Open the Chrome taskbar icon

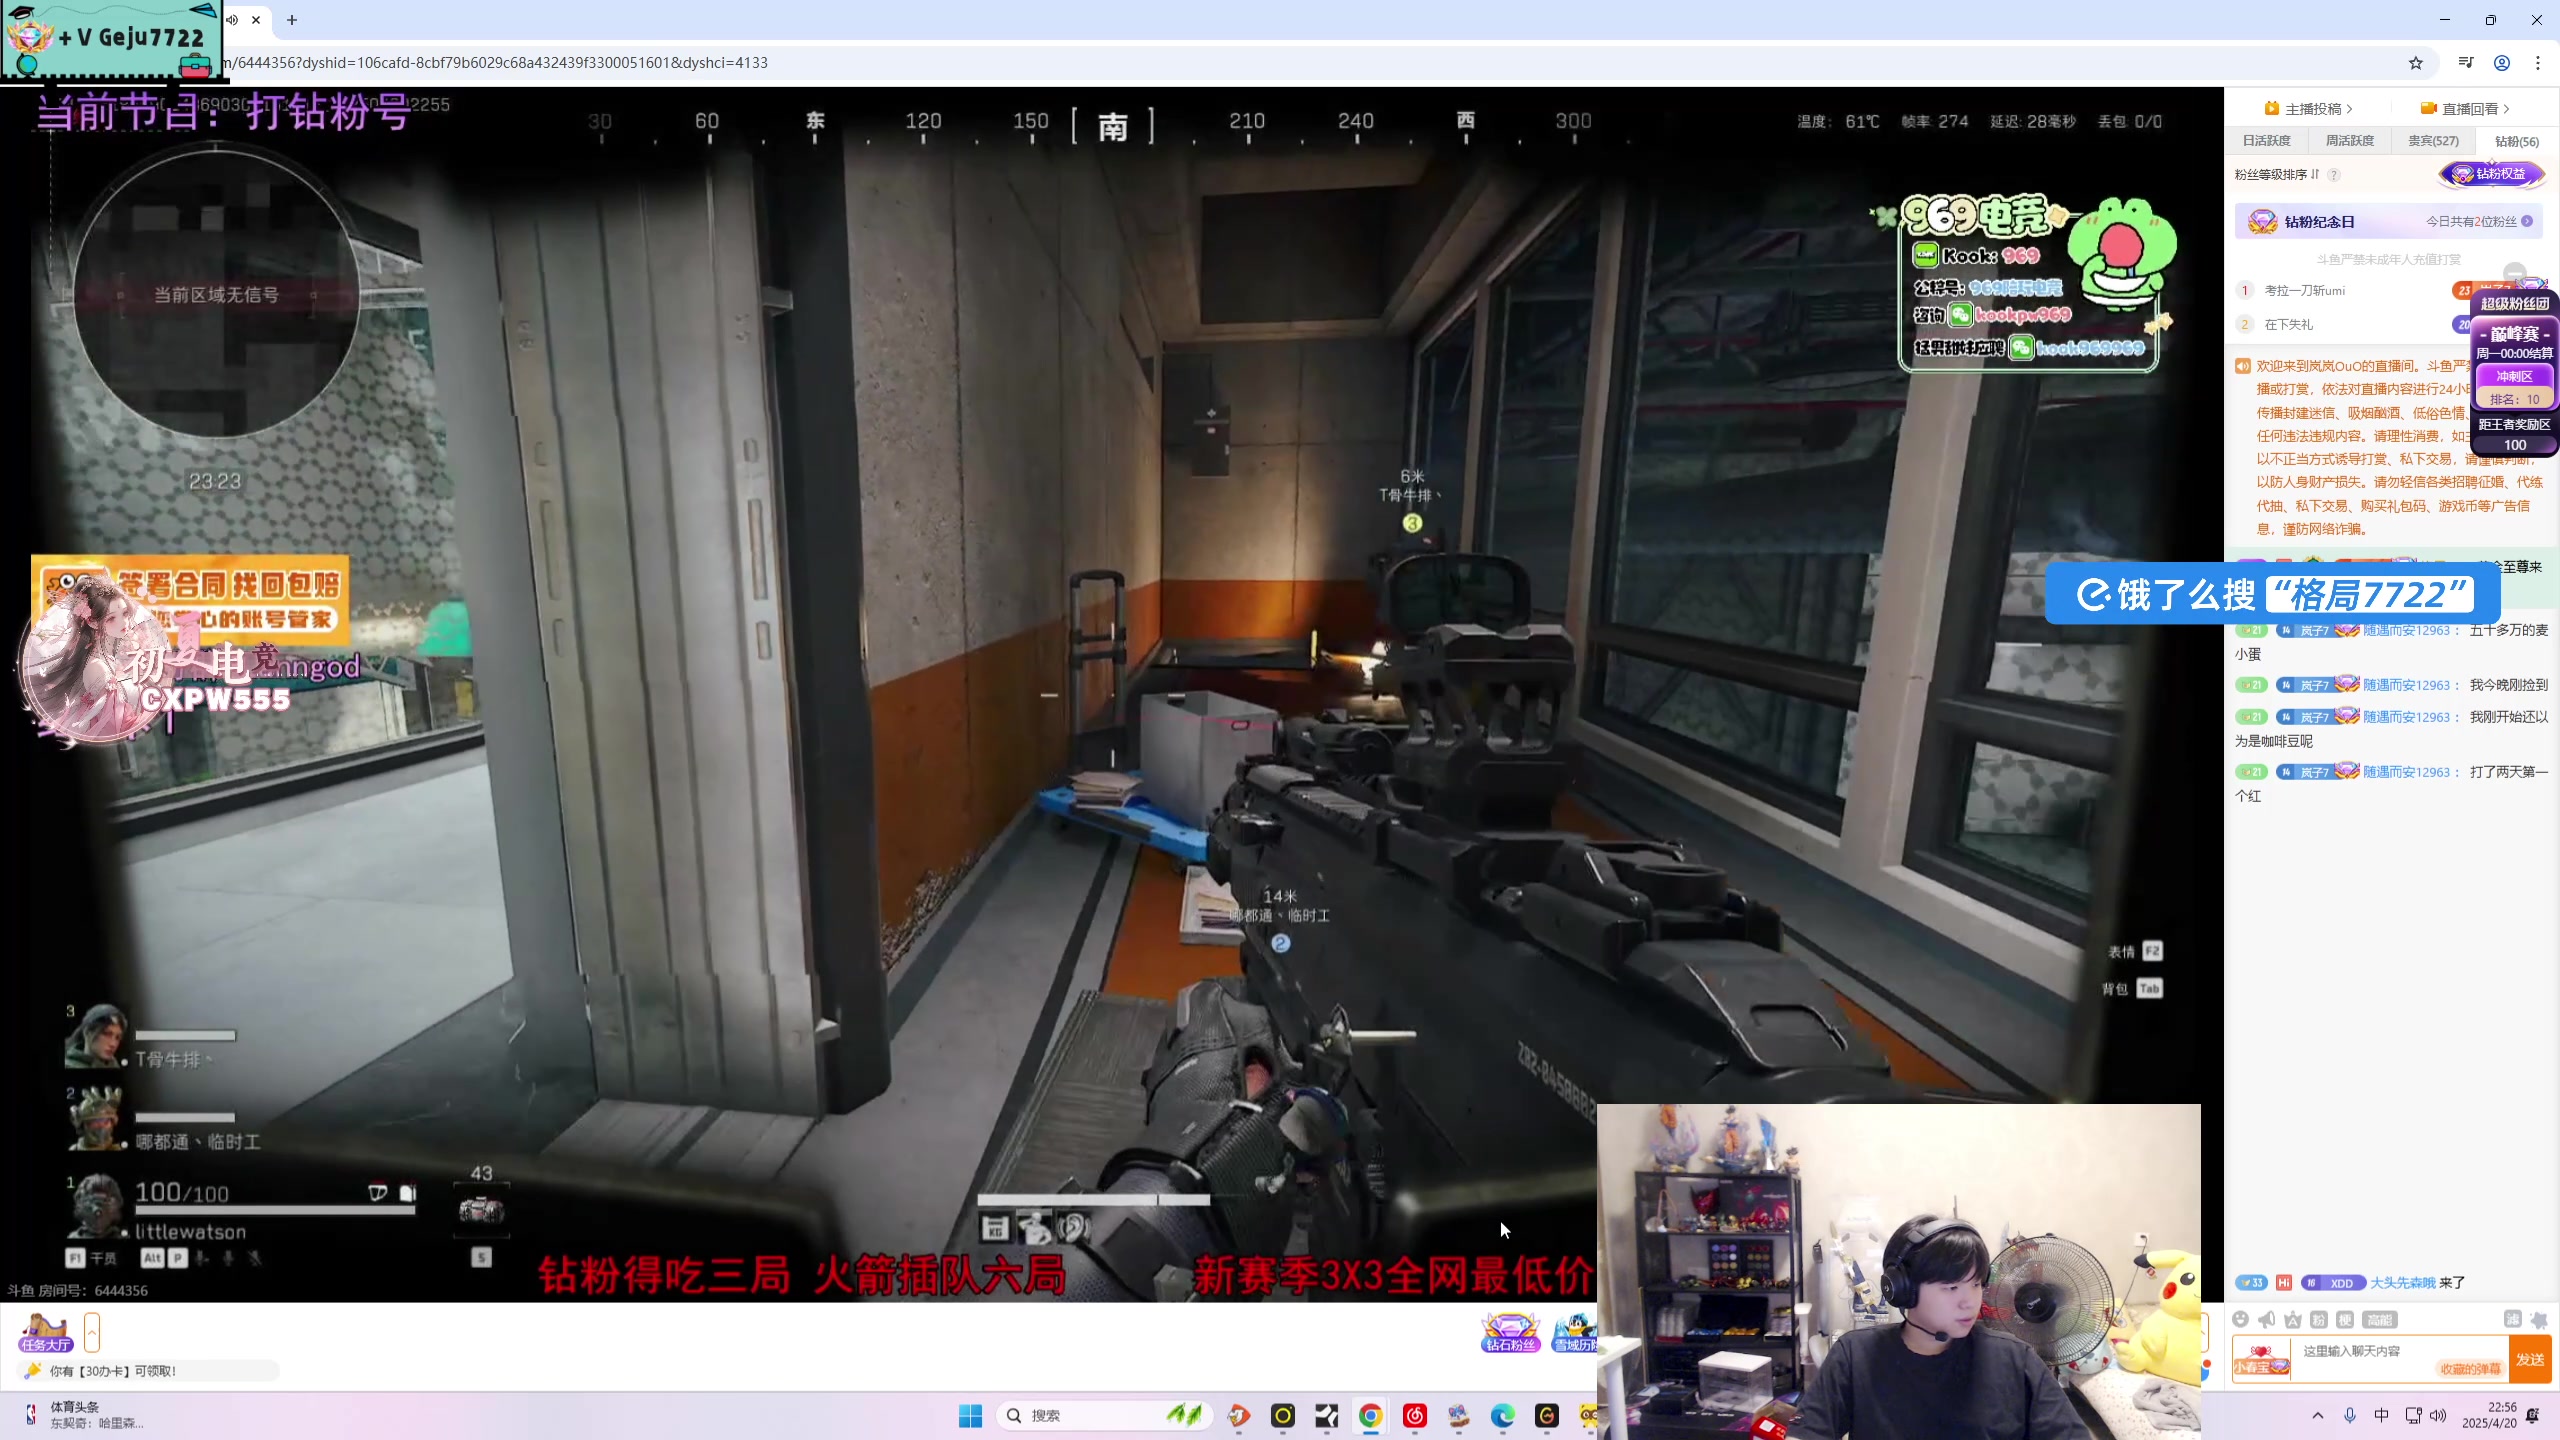tap(1370, 1415)
